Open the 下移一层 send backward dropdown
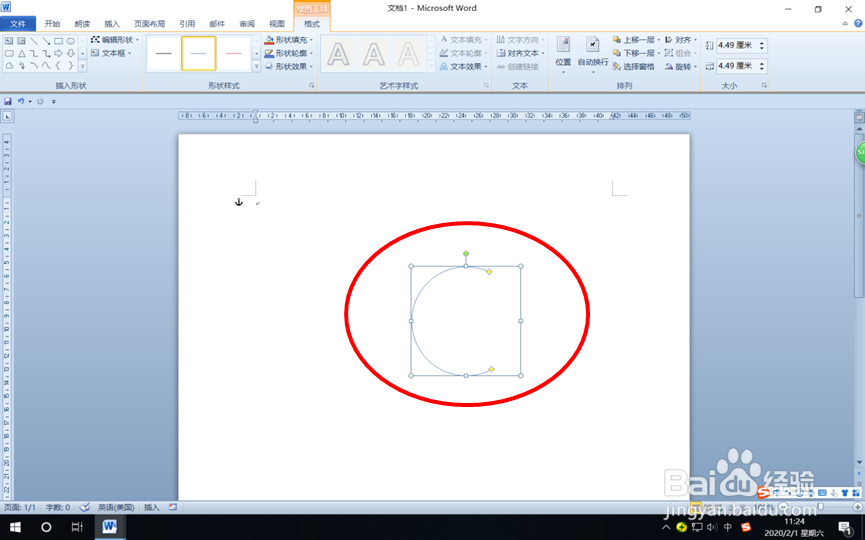 636,53
